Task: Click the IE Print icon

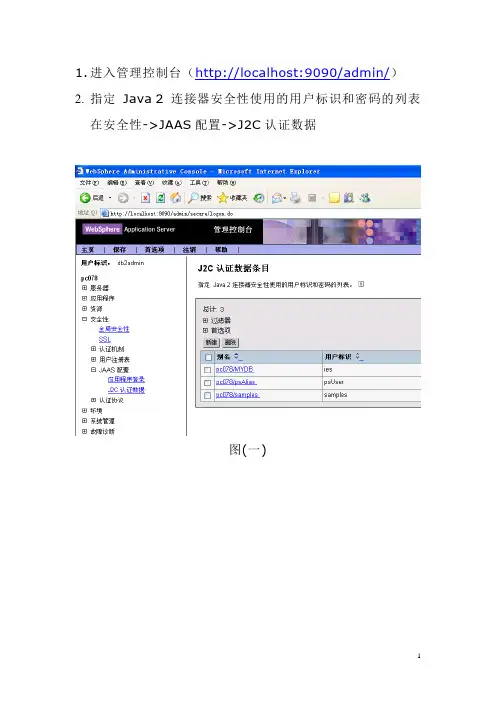Action: coord(295,197)
